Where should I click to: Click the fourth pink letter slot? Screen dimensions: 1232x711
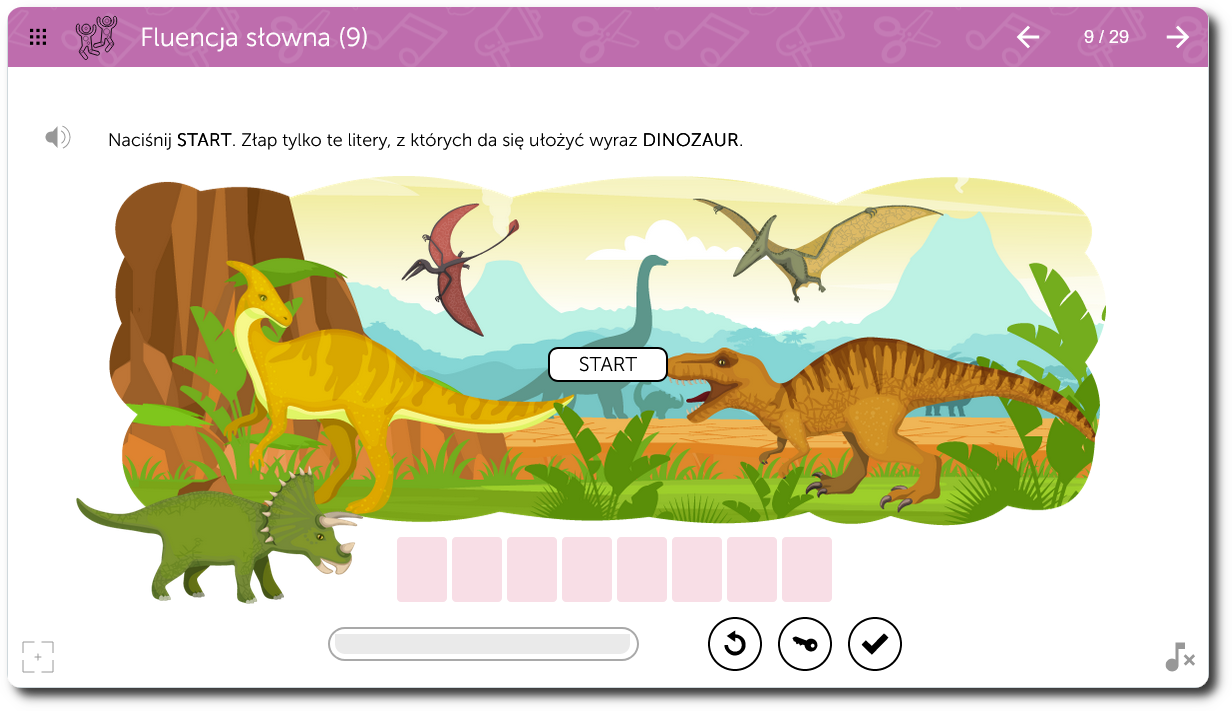(587, 570)
